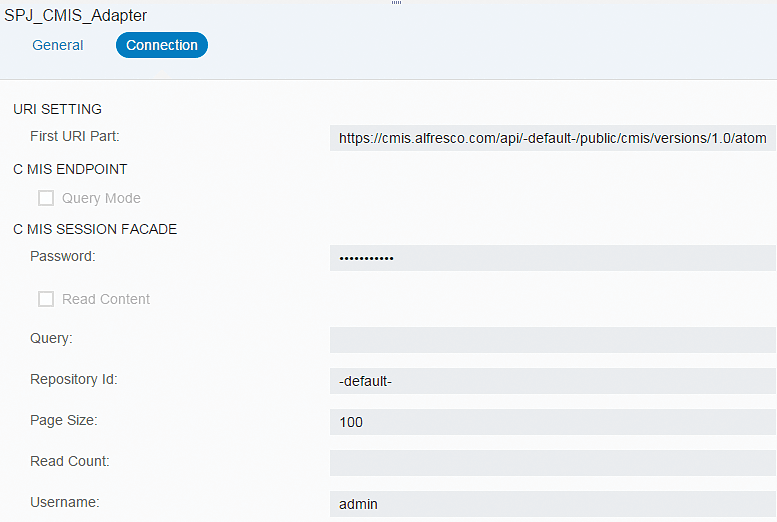
Task: Click the C MIS SESSION FACADE heading
Action: (95, 230)
